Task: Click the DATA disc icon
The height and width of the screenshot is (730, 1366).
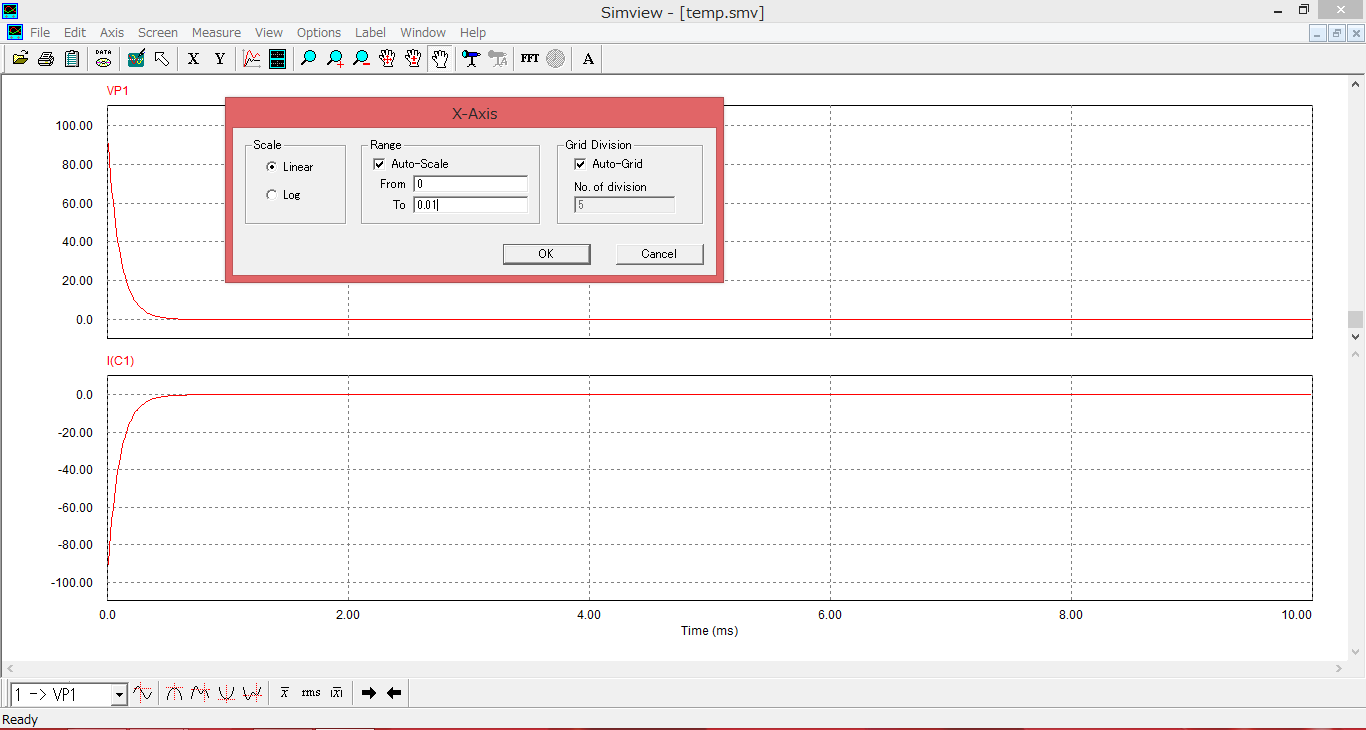Action: 104,59
